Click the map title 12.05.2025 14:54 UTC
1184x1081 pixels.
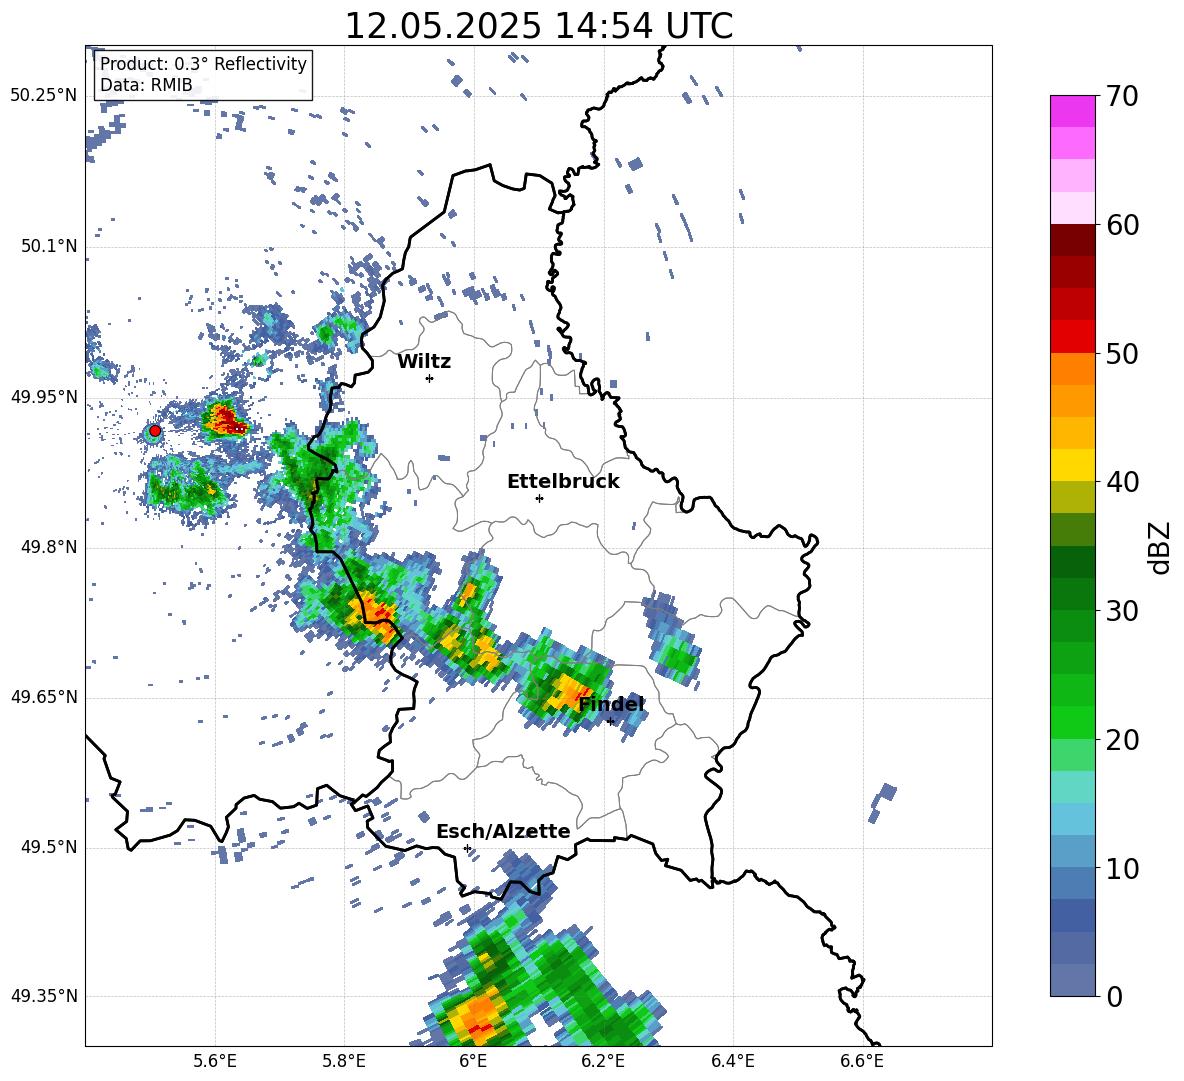point(539,26)
